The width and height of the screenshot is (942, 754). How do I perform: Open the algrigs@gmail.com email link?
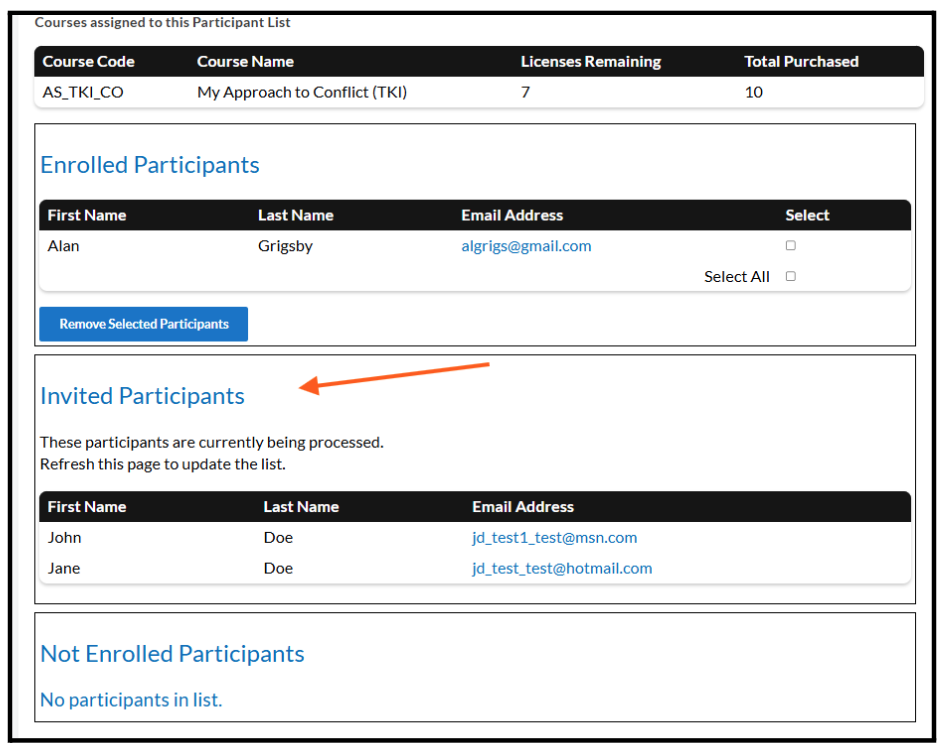(x=526, y=246)
